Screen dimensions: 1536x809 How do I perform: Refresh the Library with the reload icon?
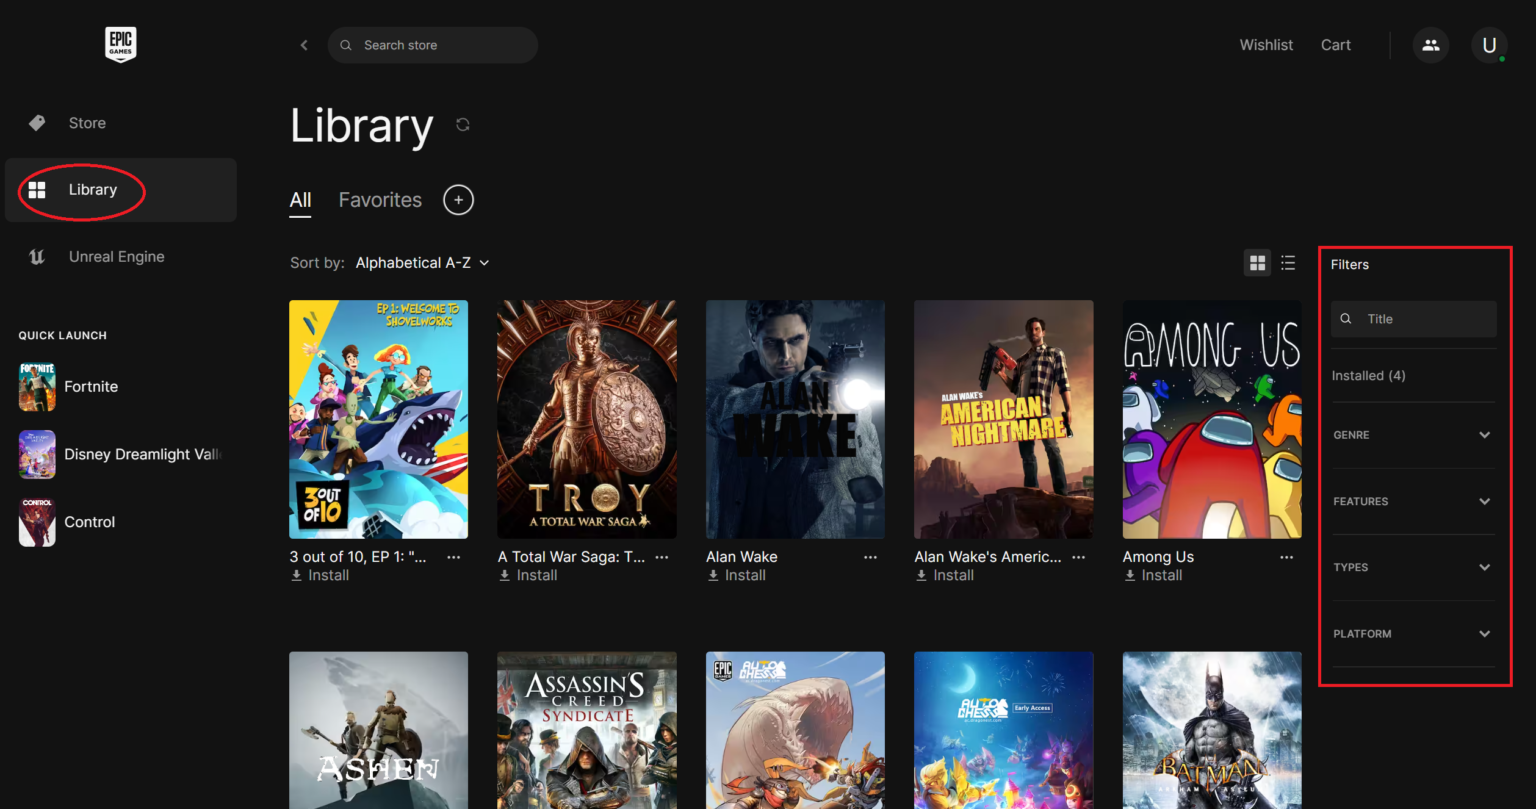point(462,125)
